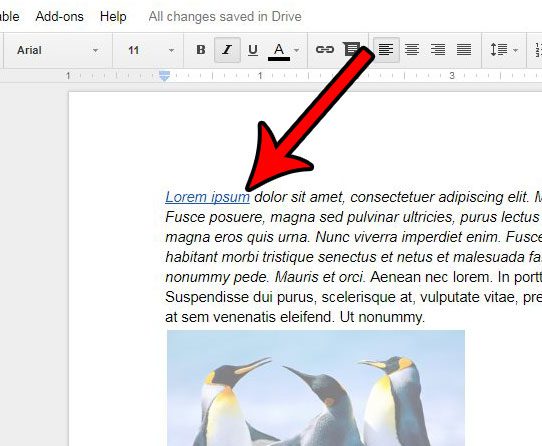The image size is (542, 446).
Task: Click the line spacing icon
Action: point(504,50)
